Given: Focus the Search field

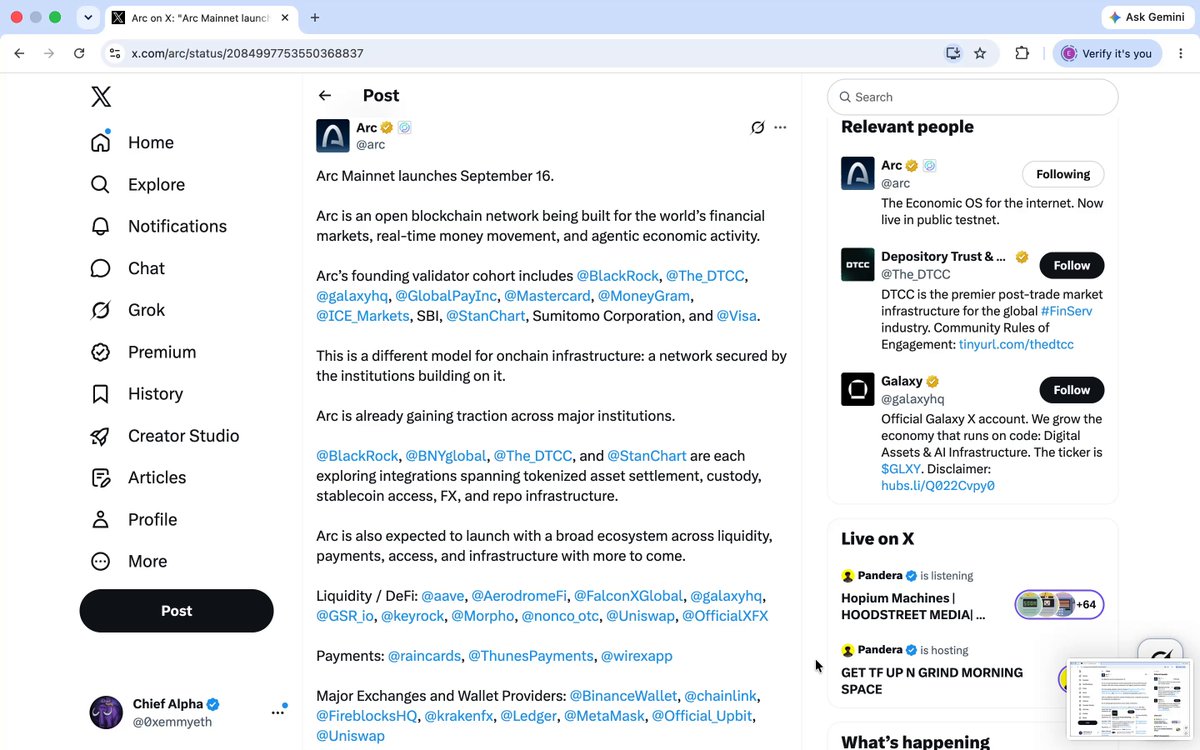Looking at the screenshot, I should [972, 97].
